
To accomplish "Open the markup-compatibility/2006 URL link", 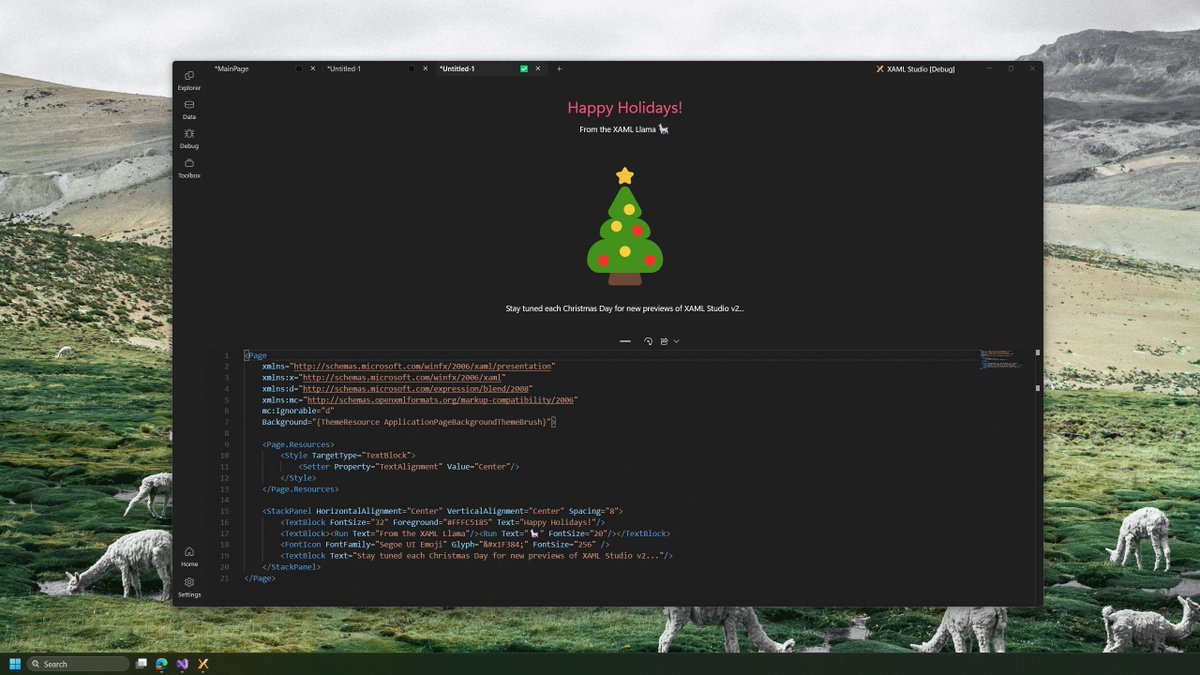I will (x=442, y=400).
